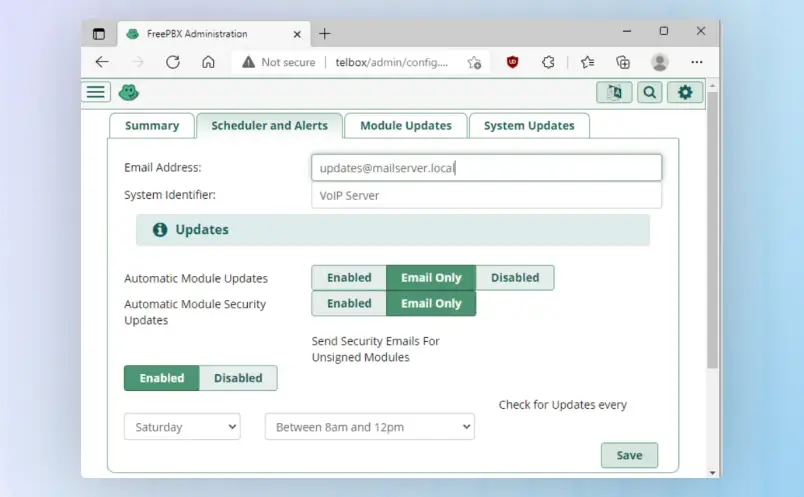Open the FreePBX search icon
The image size is (804, 497).
coord(650,92)
